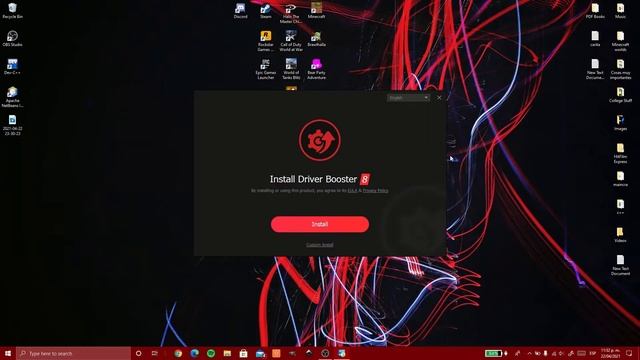Image resolution: width=640 pixels, height=360 pixels.
Task: Open the Recycle Bin desktop icon
Action: tap(12, 11)
